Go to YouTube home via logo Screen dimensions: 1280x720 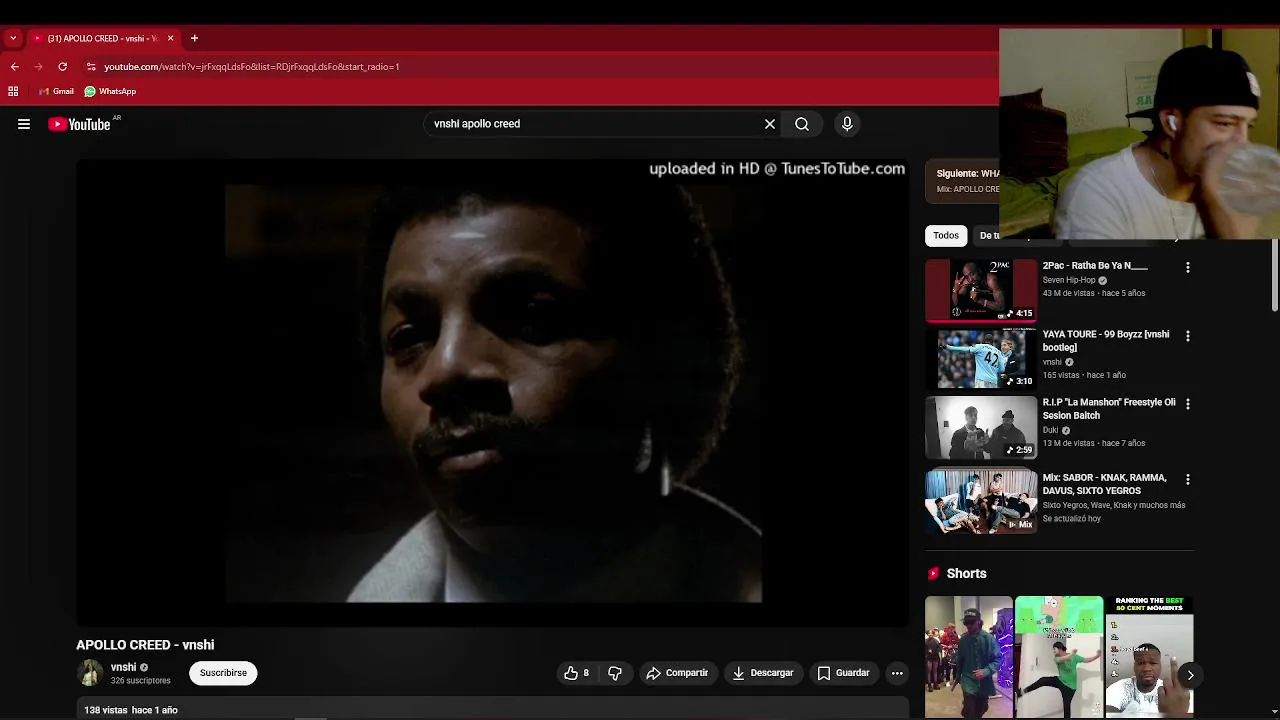[80, 124]
